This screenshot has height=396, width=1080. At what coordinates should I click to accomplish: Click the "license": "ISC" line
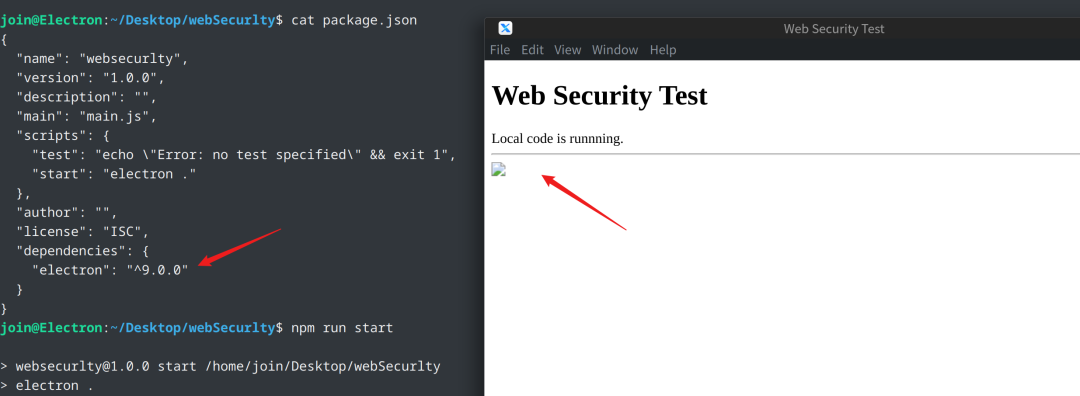tap(83, 231)
